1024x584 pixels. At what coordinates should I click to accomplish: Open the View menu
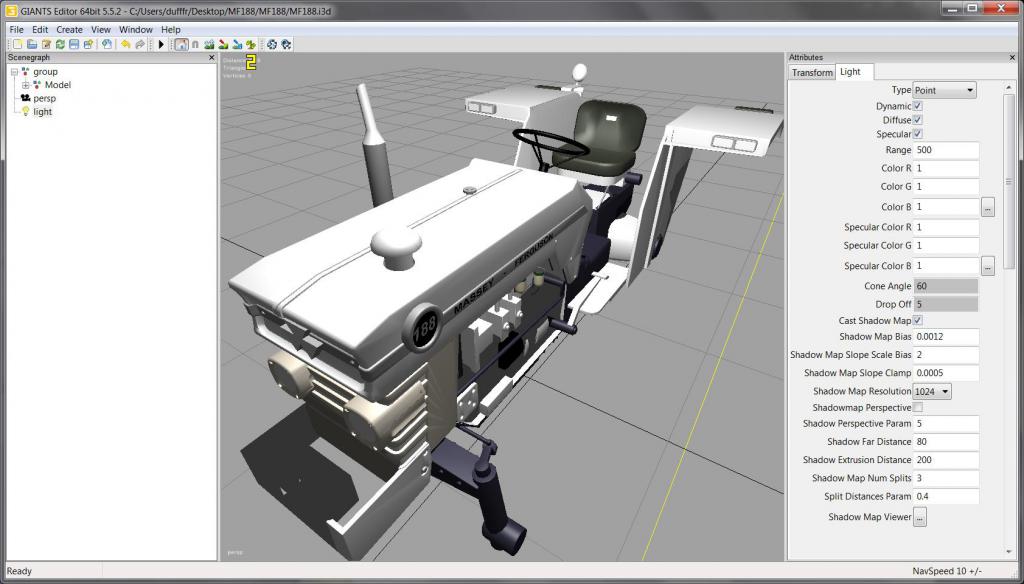[101, 29]
